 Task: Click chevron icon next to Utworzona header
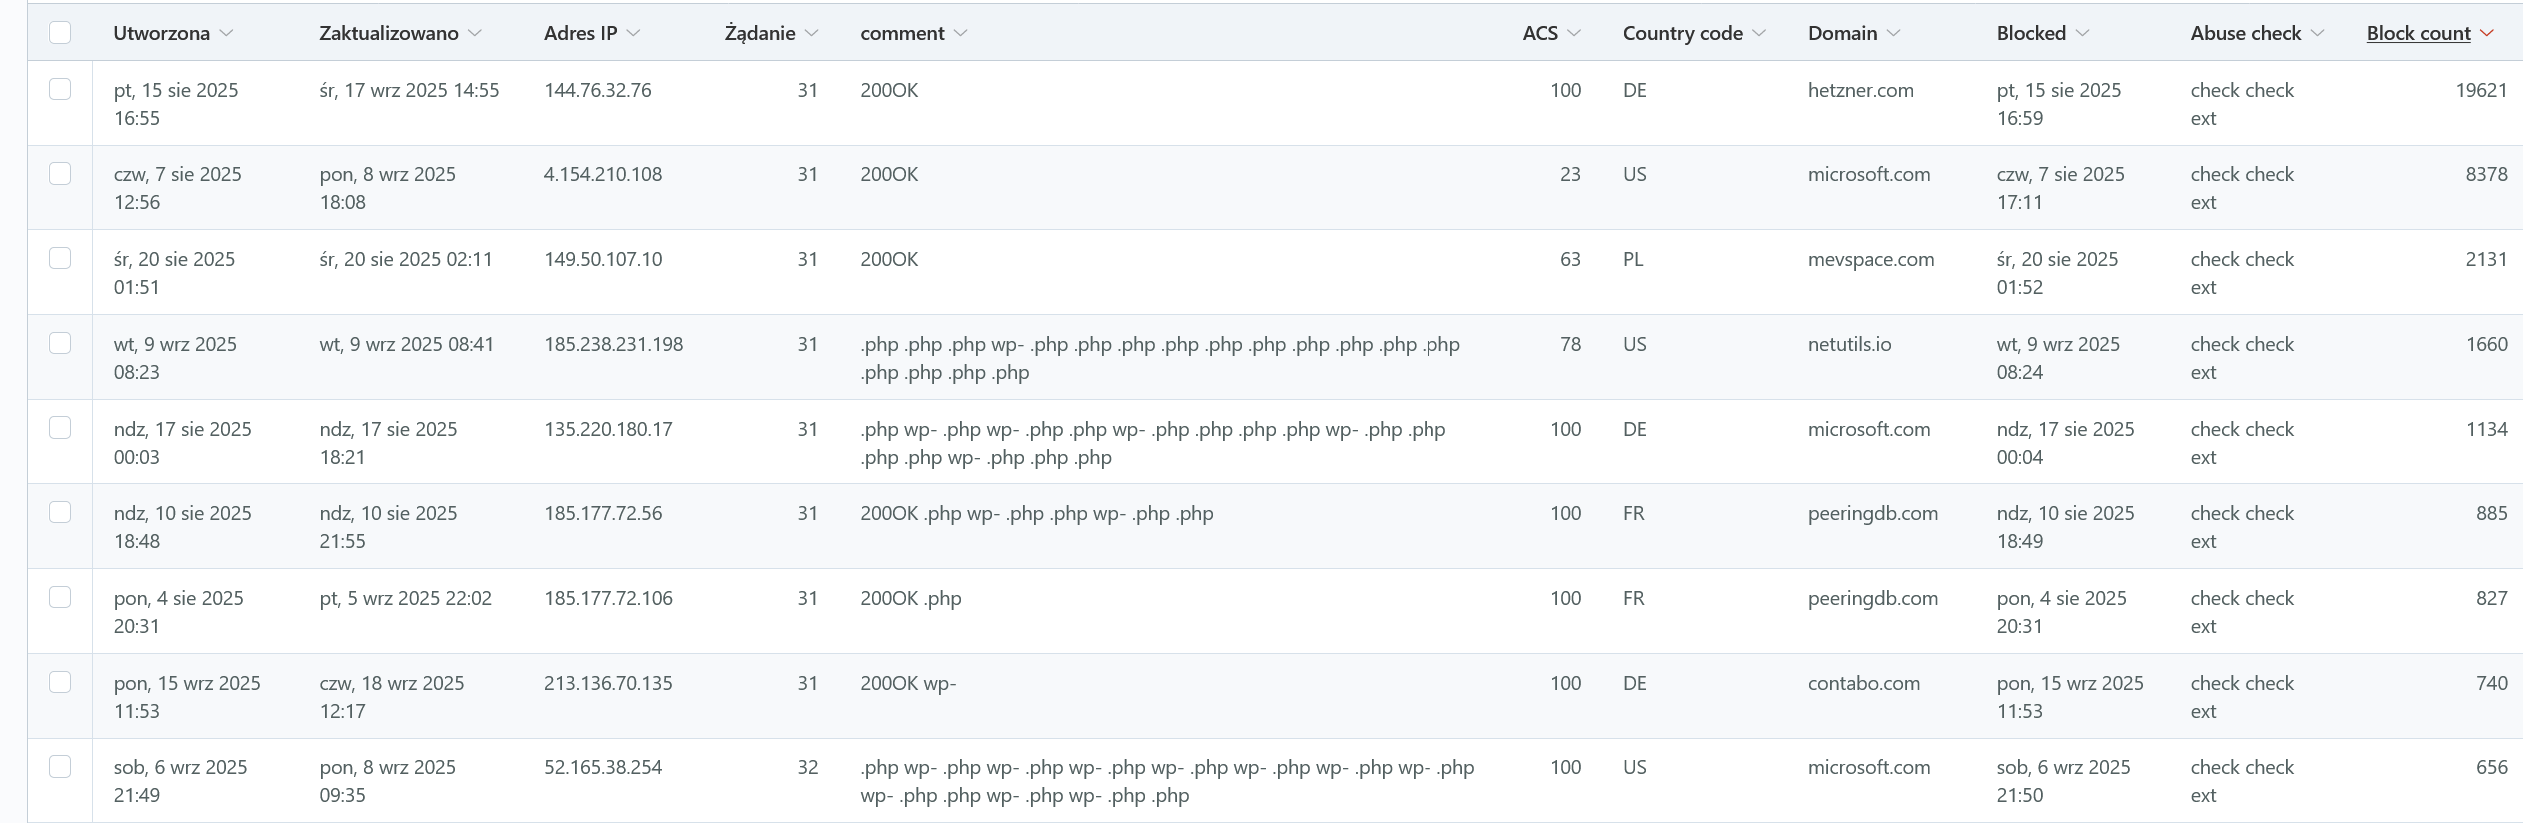(227, 34)
